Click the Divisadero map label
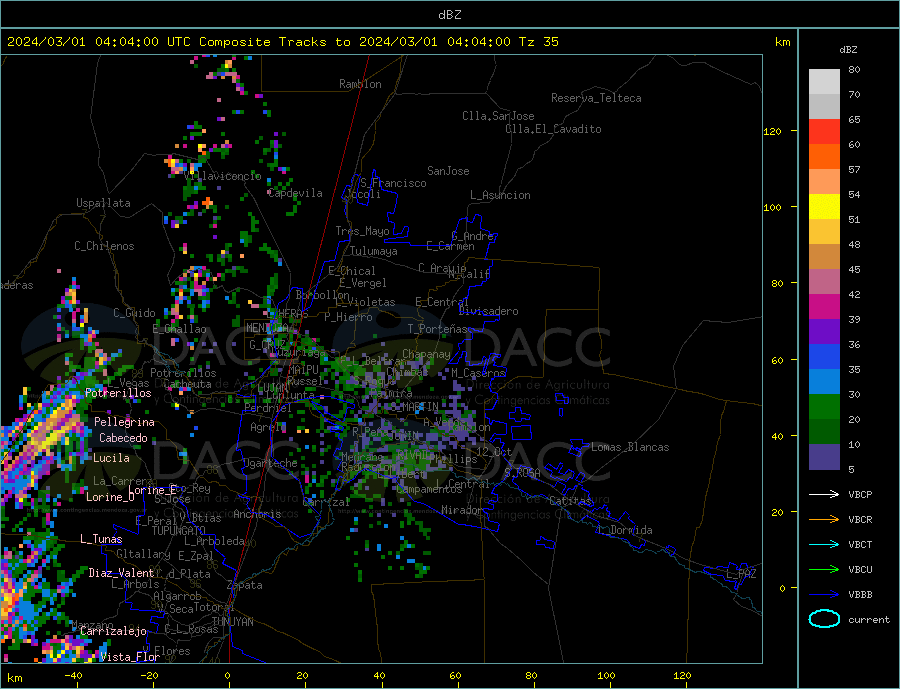900x689 pixels. tap(488, 311)
